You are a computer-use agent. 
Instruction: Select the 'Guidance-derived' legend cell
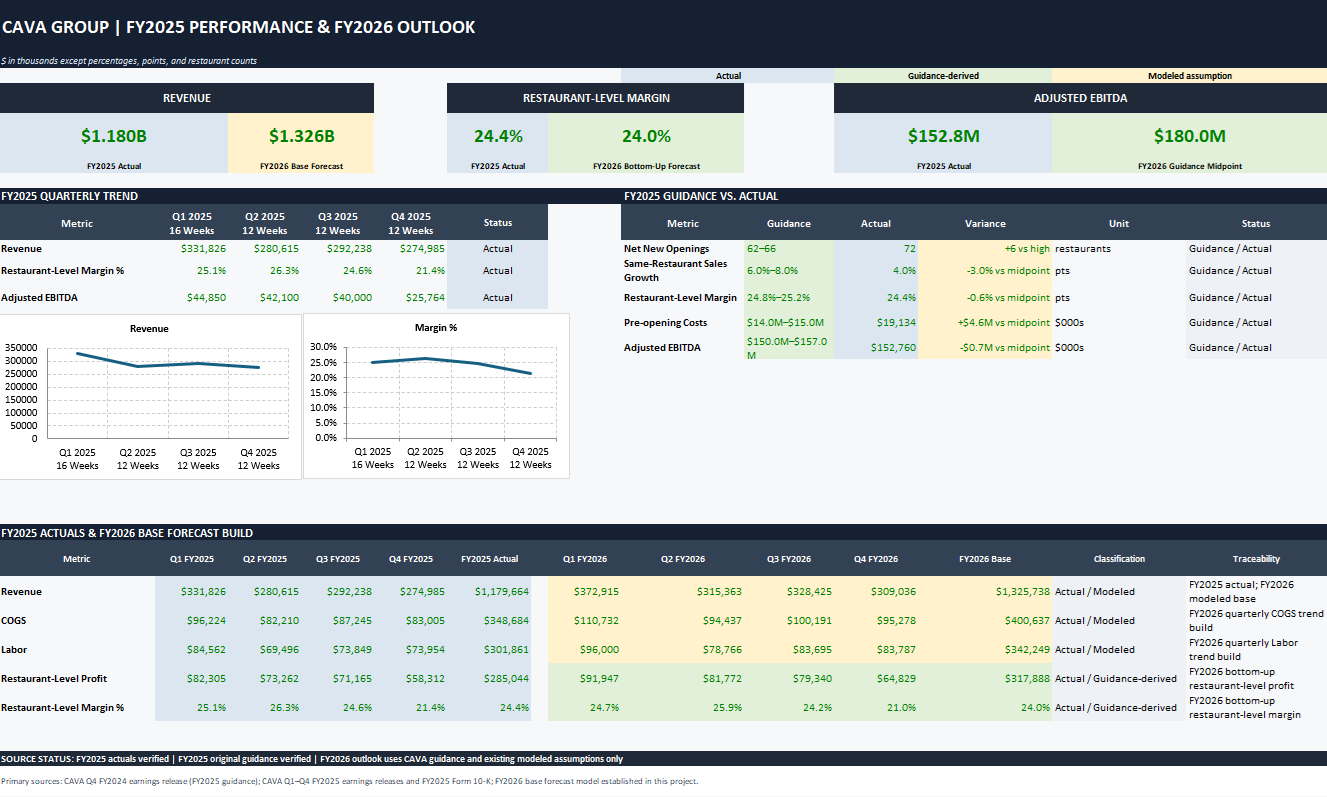point(943,76)
